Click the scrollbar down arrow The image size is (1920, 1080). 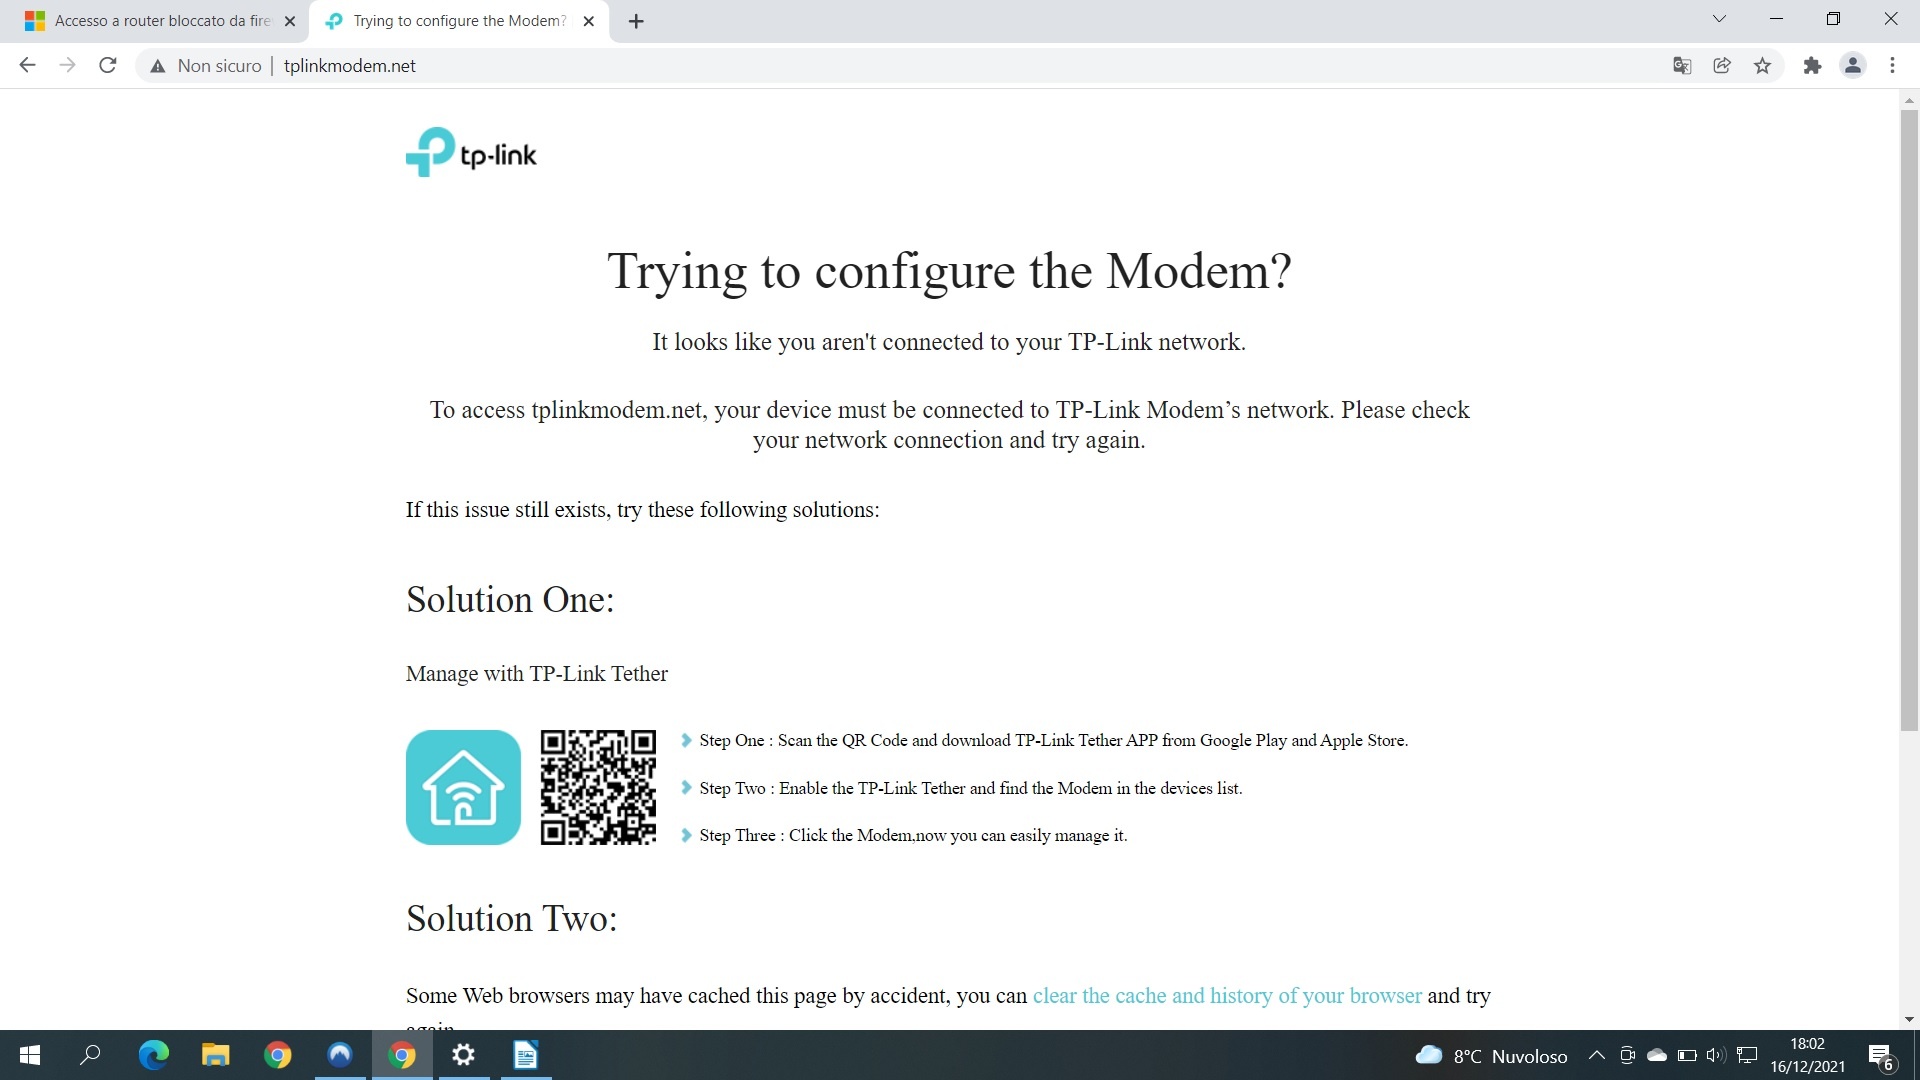pyautogui.click(x=1909, y=1020)
